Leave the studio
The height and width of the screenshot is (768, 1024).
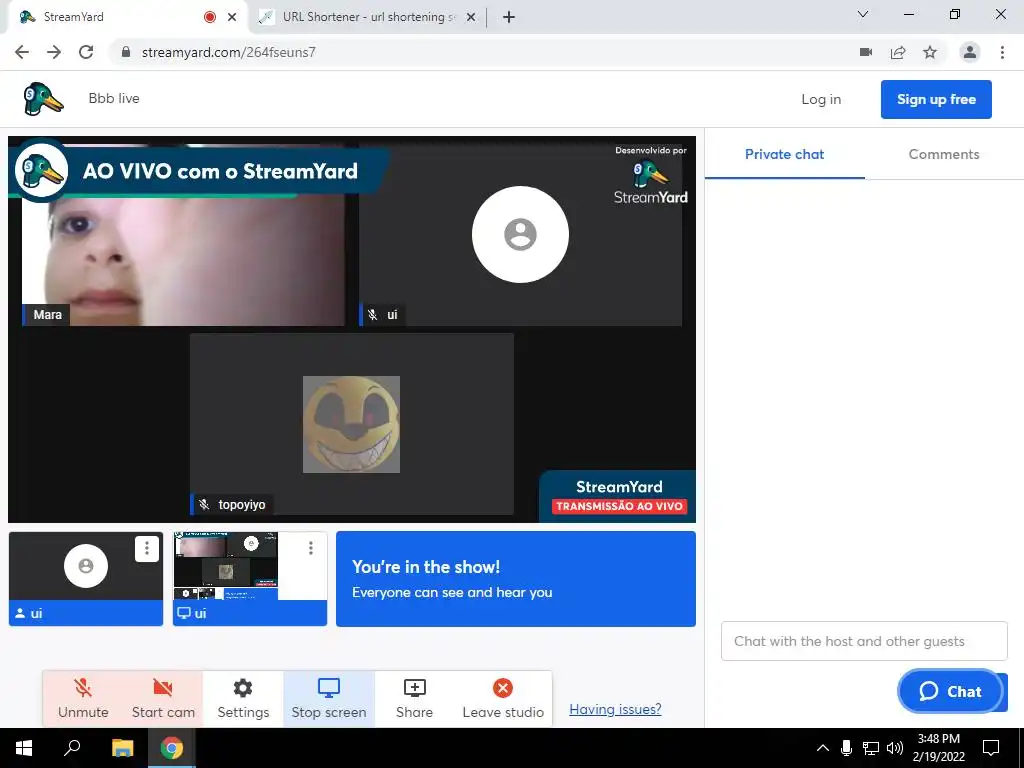503,698
